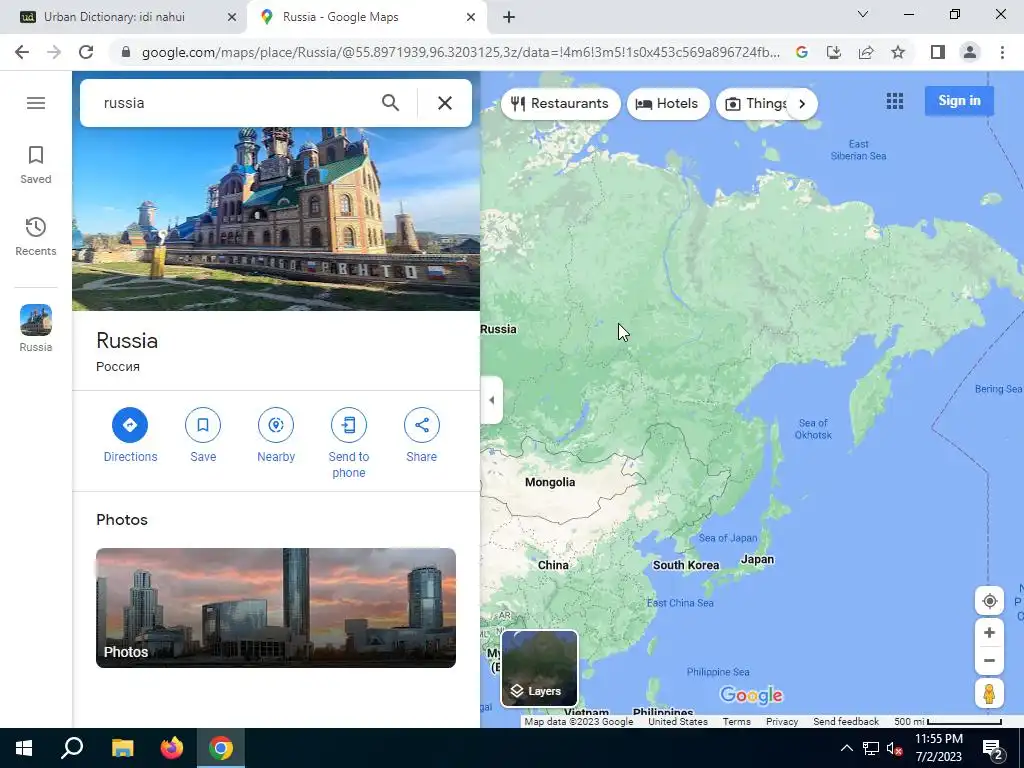The image size is (1024, 768).
Task: Open the Terms link
Action: point(737,722)
